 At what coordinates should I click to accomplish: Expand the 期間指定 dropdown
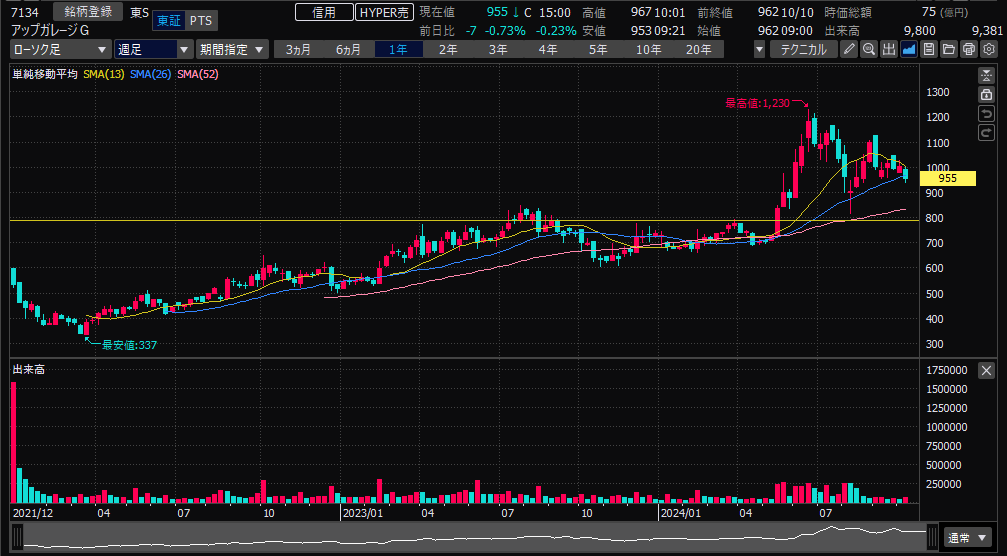[x=232, y=49]
